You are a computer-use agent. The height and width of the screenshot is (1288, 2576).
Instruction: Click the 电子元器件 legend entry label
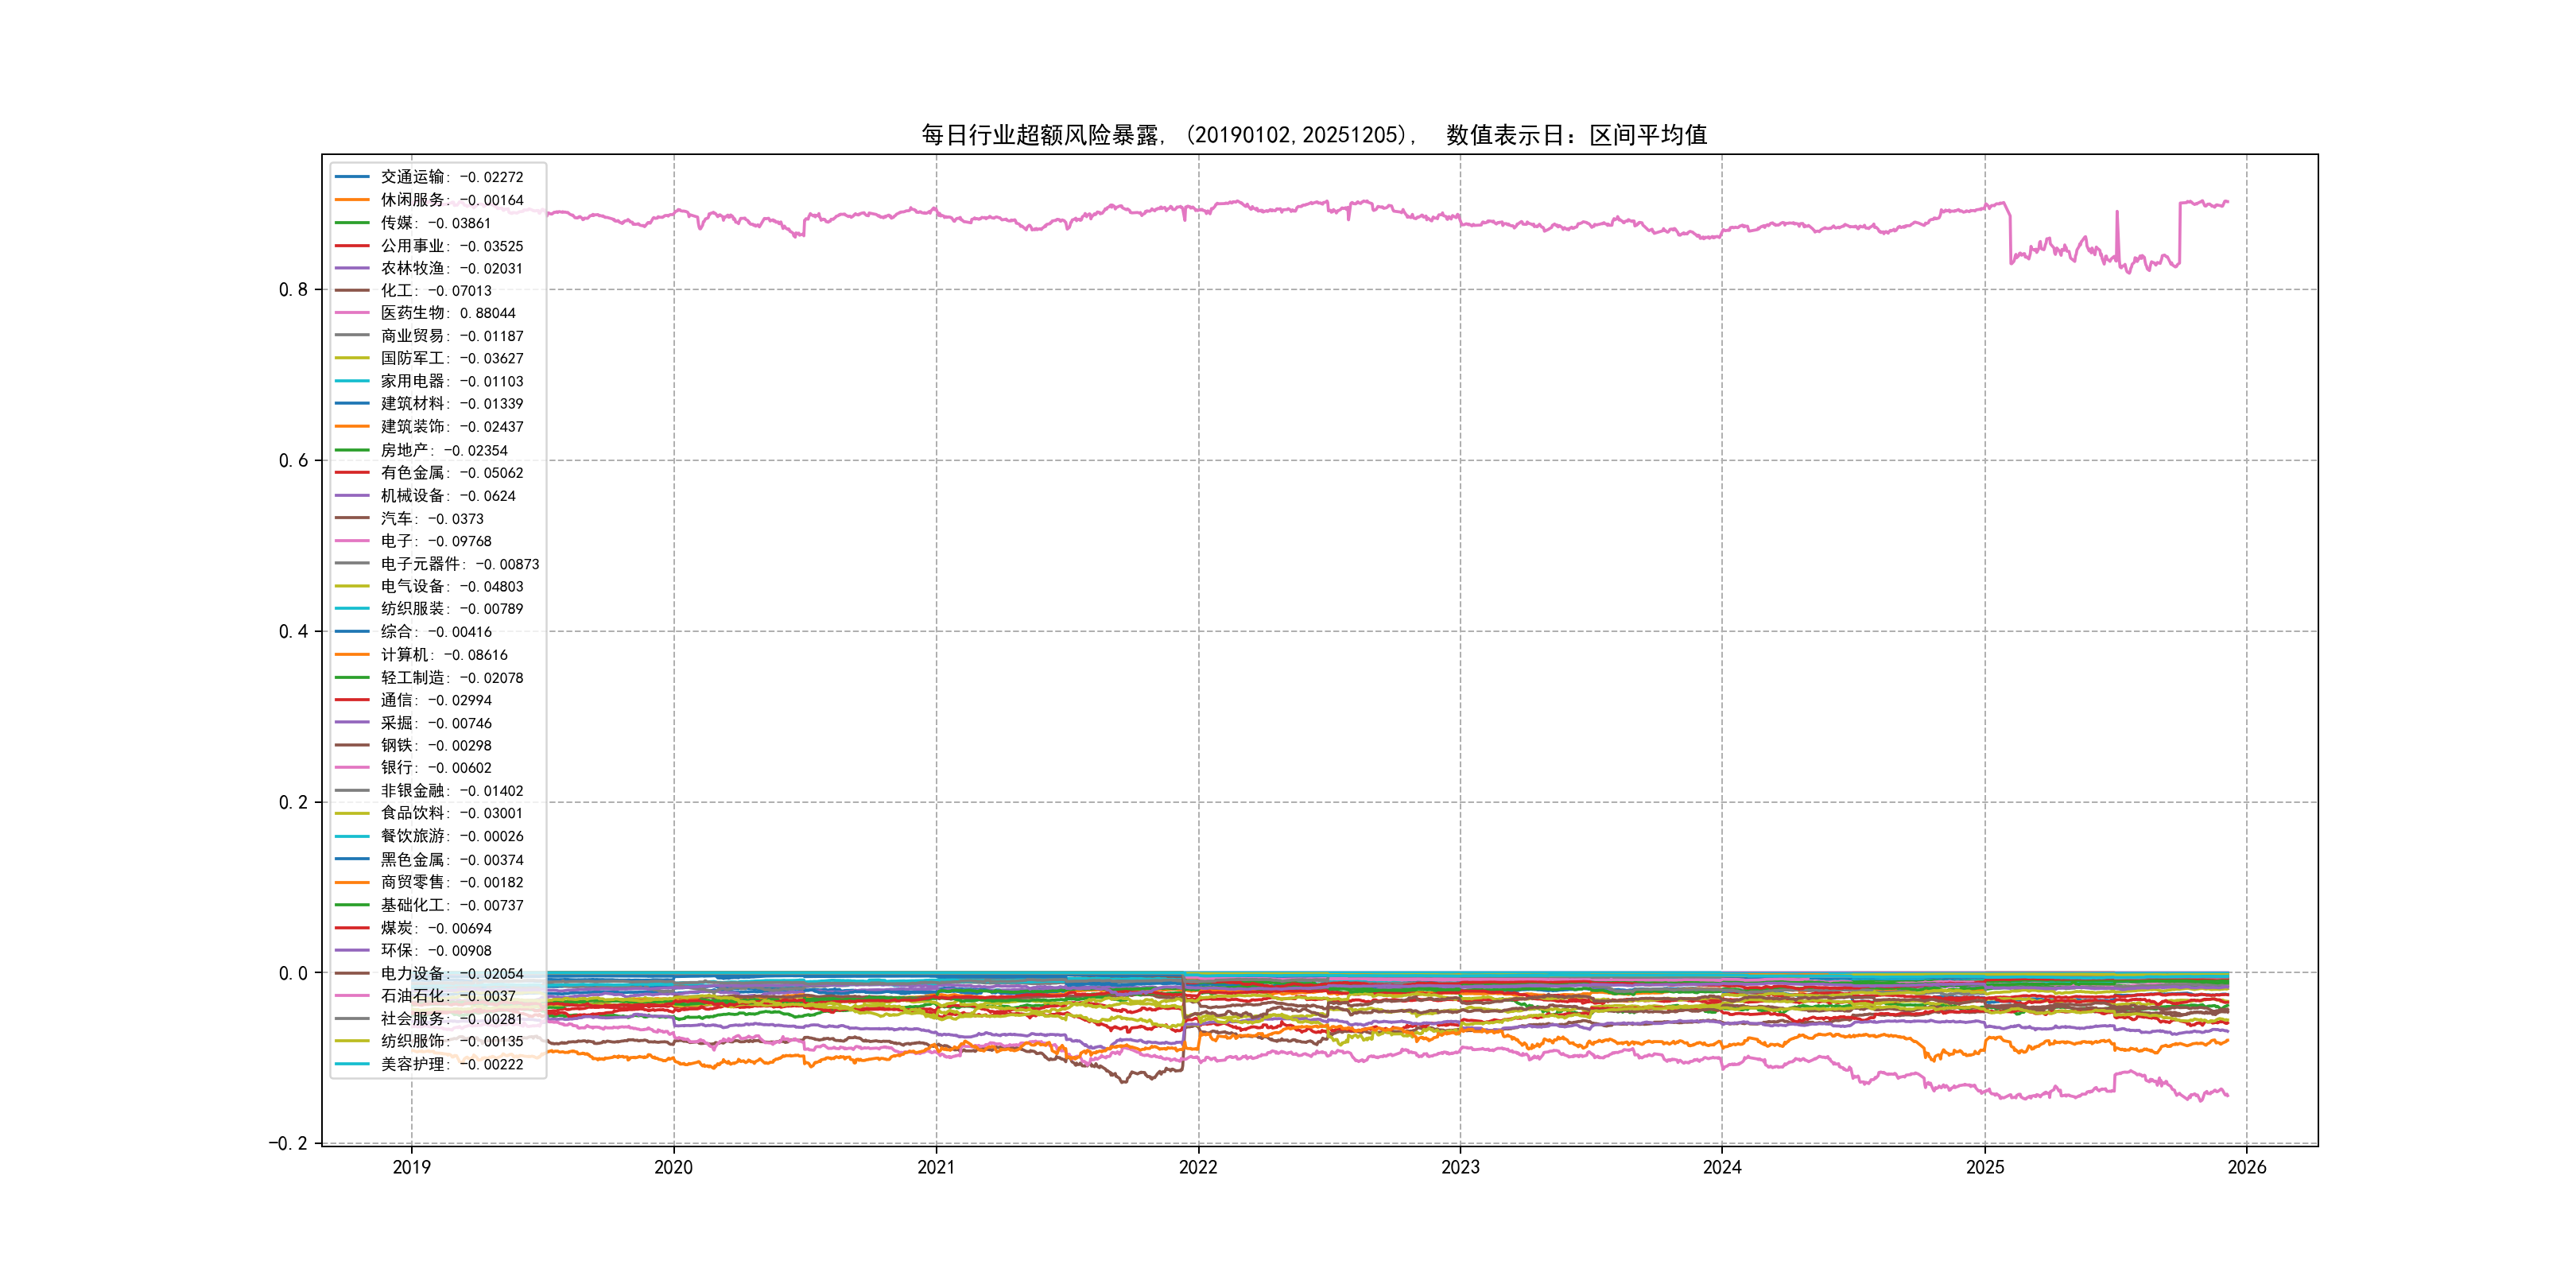(459, 564)
